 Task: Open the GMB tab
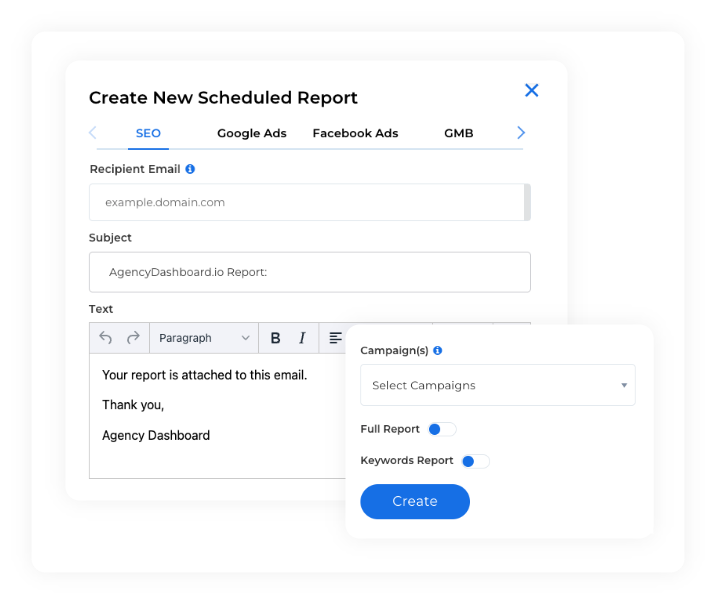pos(458,133)
